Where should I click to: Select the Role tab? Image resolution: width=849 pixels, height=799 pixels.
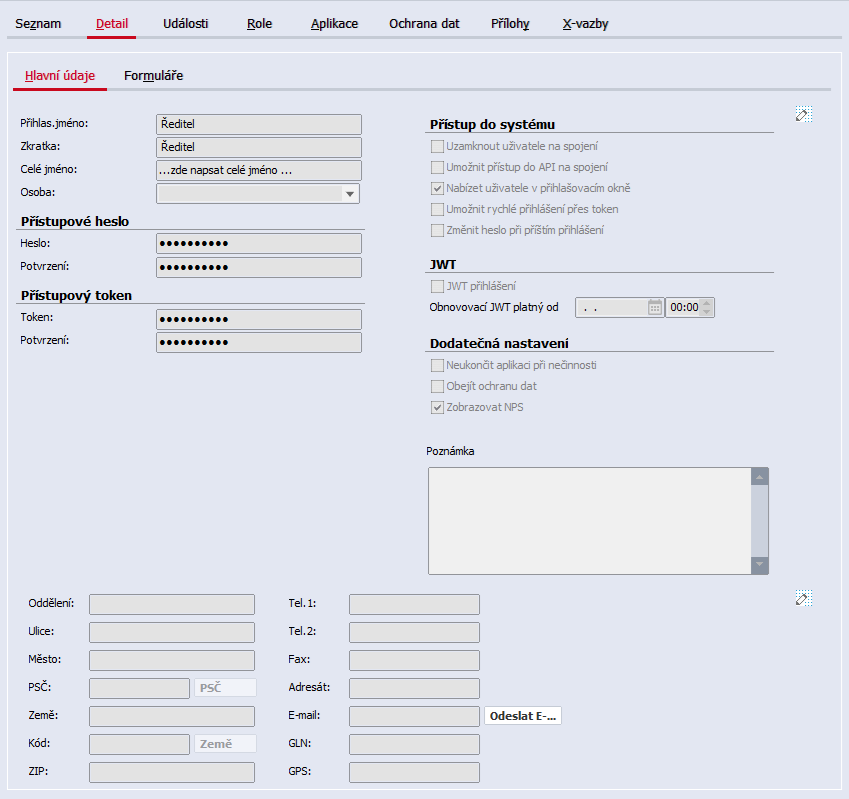tap(259, 24)
